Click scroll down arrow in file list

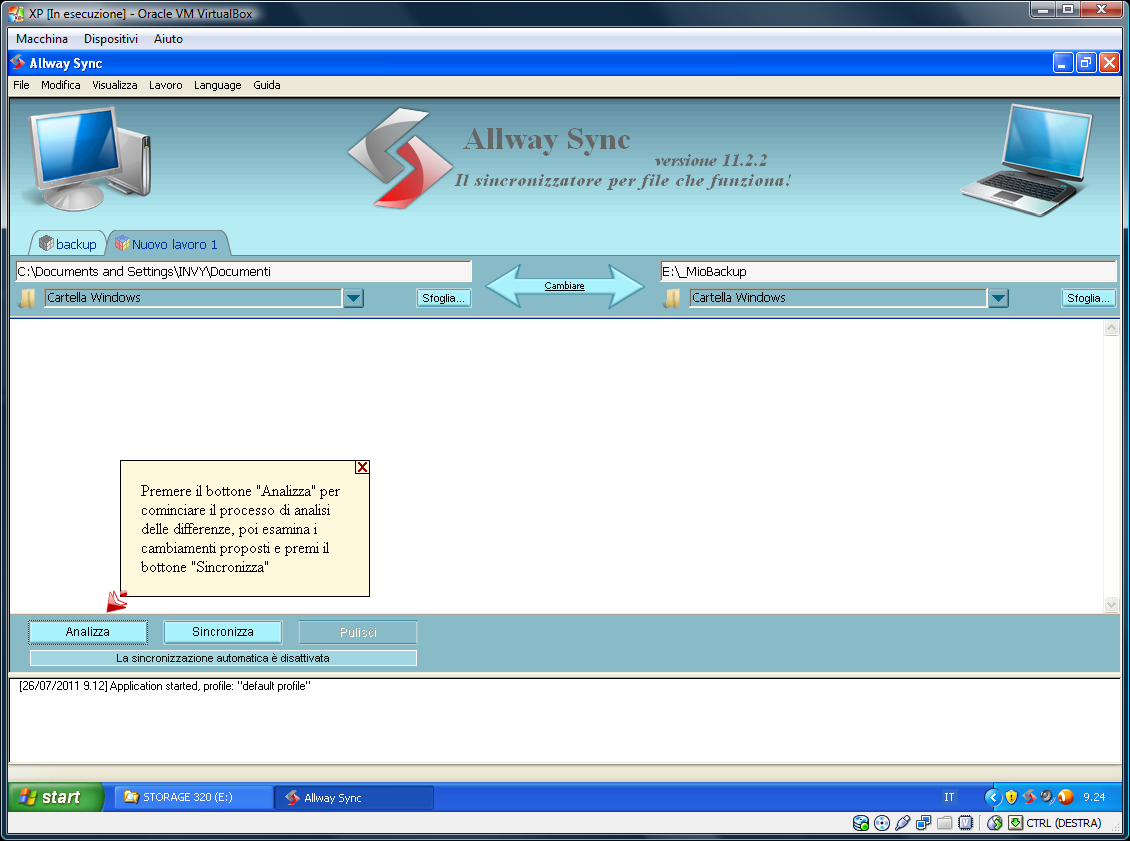(1111, 605)
